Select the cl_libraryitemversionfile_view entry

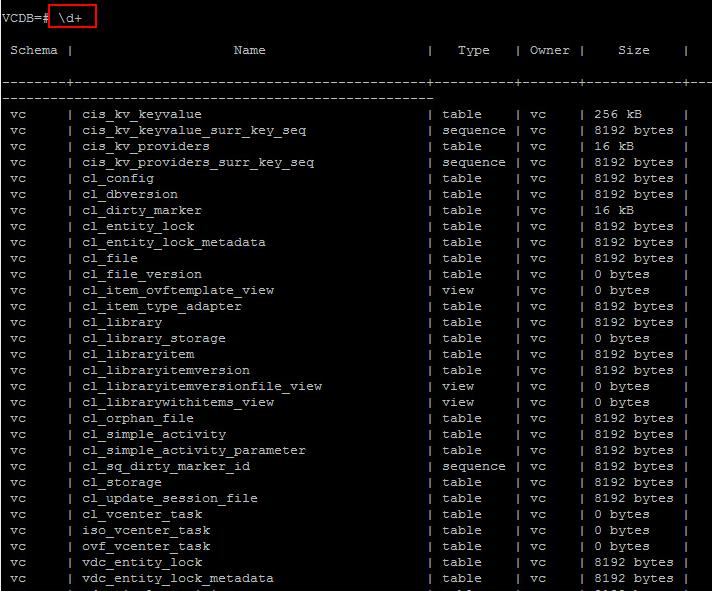pyautogui.click(x=202, y=386)
